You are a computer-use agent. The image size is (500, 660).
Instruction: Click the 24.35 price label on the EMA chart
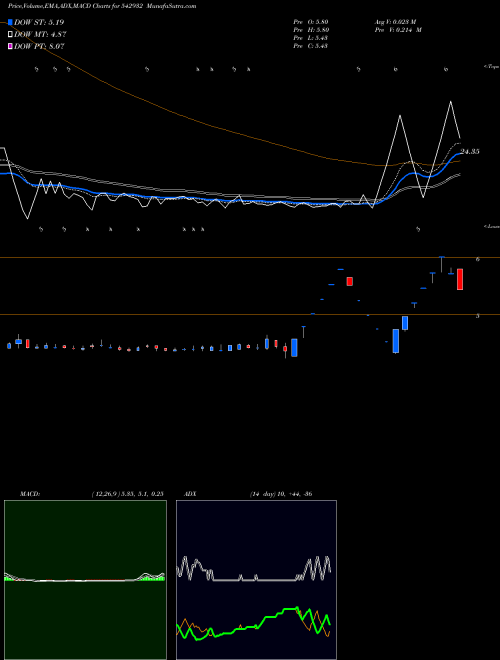[x=470, y=152]
